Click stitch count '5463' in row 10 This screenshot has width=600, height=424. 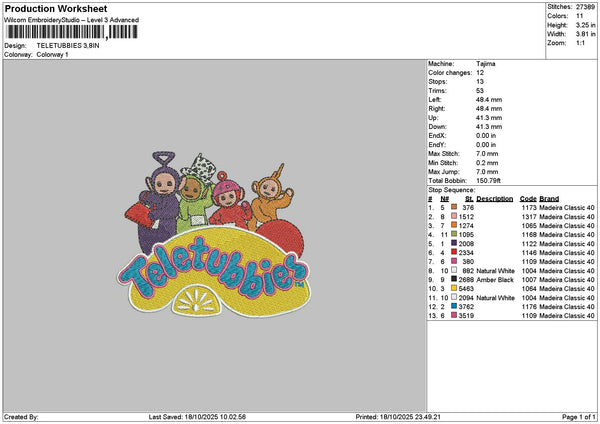[466, 289]
